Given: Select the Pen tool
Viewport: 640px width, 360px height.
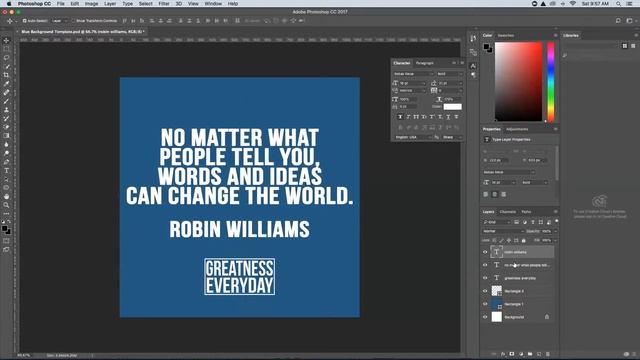Looking at the screenshot, I should pyautogui.click(x=6, y=162).
